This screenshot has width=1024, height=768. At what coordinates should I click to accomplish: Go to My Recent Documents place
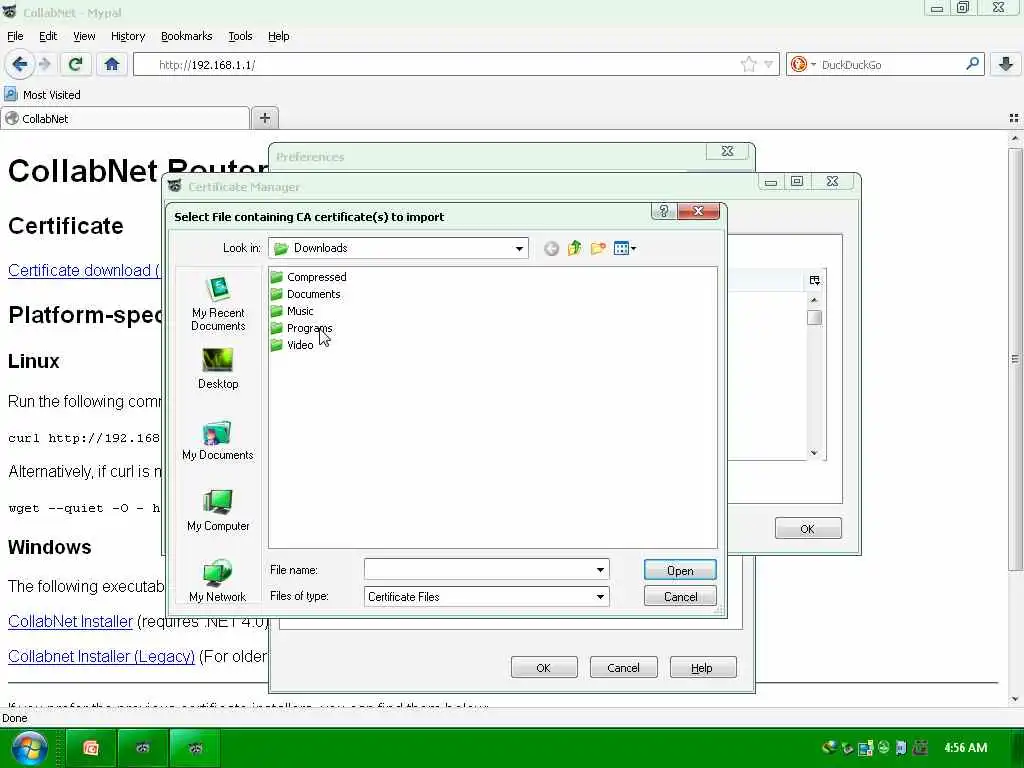(218, 303)
